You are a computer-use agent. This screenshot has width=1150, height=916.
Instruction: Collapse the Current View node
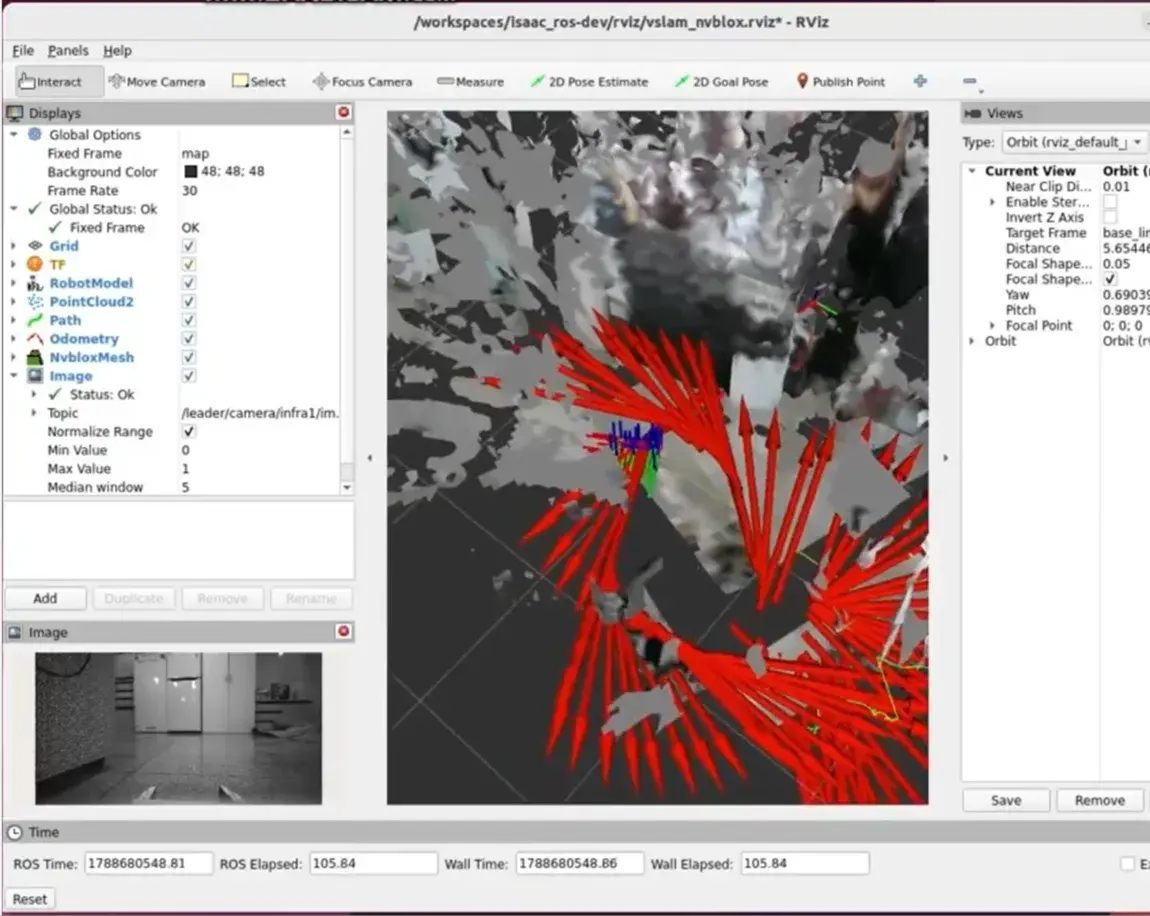tap(972, 171)
